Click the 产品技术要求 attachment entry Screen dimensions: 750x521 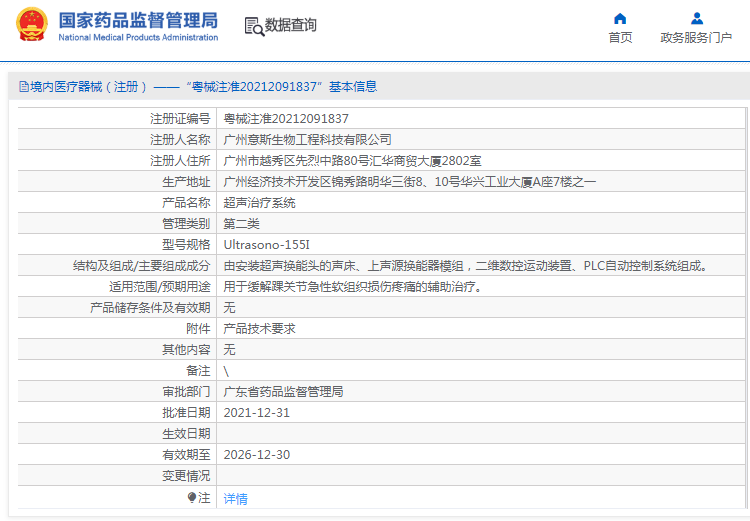(x=259, y=328)
